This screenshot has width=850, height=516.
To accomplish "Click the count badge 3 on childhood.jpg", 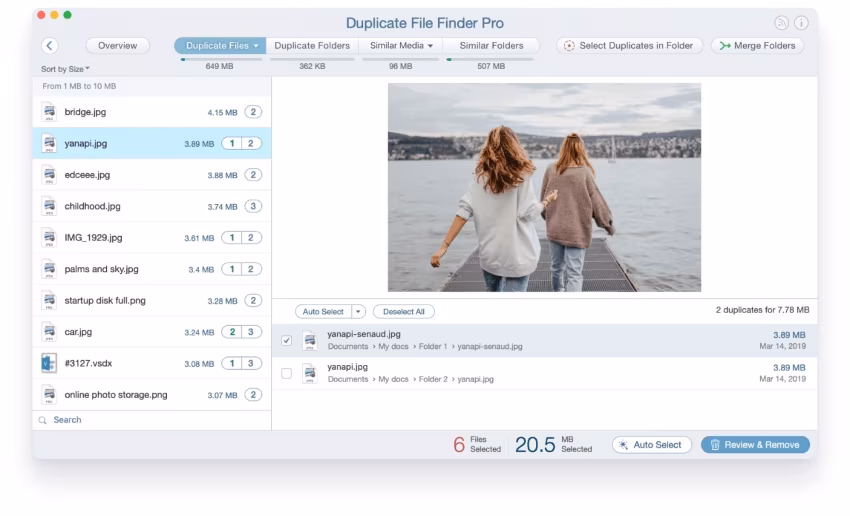I will pyautogui.click(x=253, y=207).
